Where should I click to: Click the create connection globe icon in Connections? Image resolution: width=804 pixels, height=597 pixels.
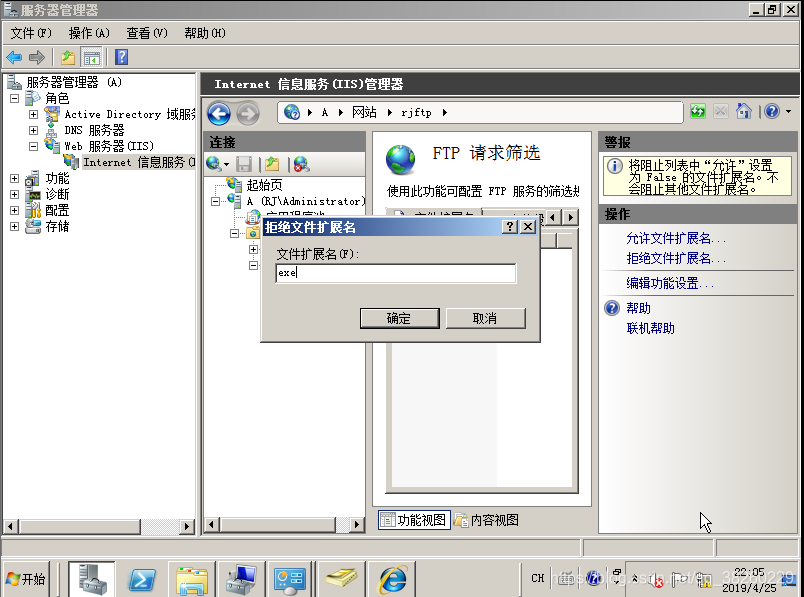click(x=213, y=164)
